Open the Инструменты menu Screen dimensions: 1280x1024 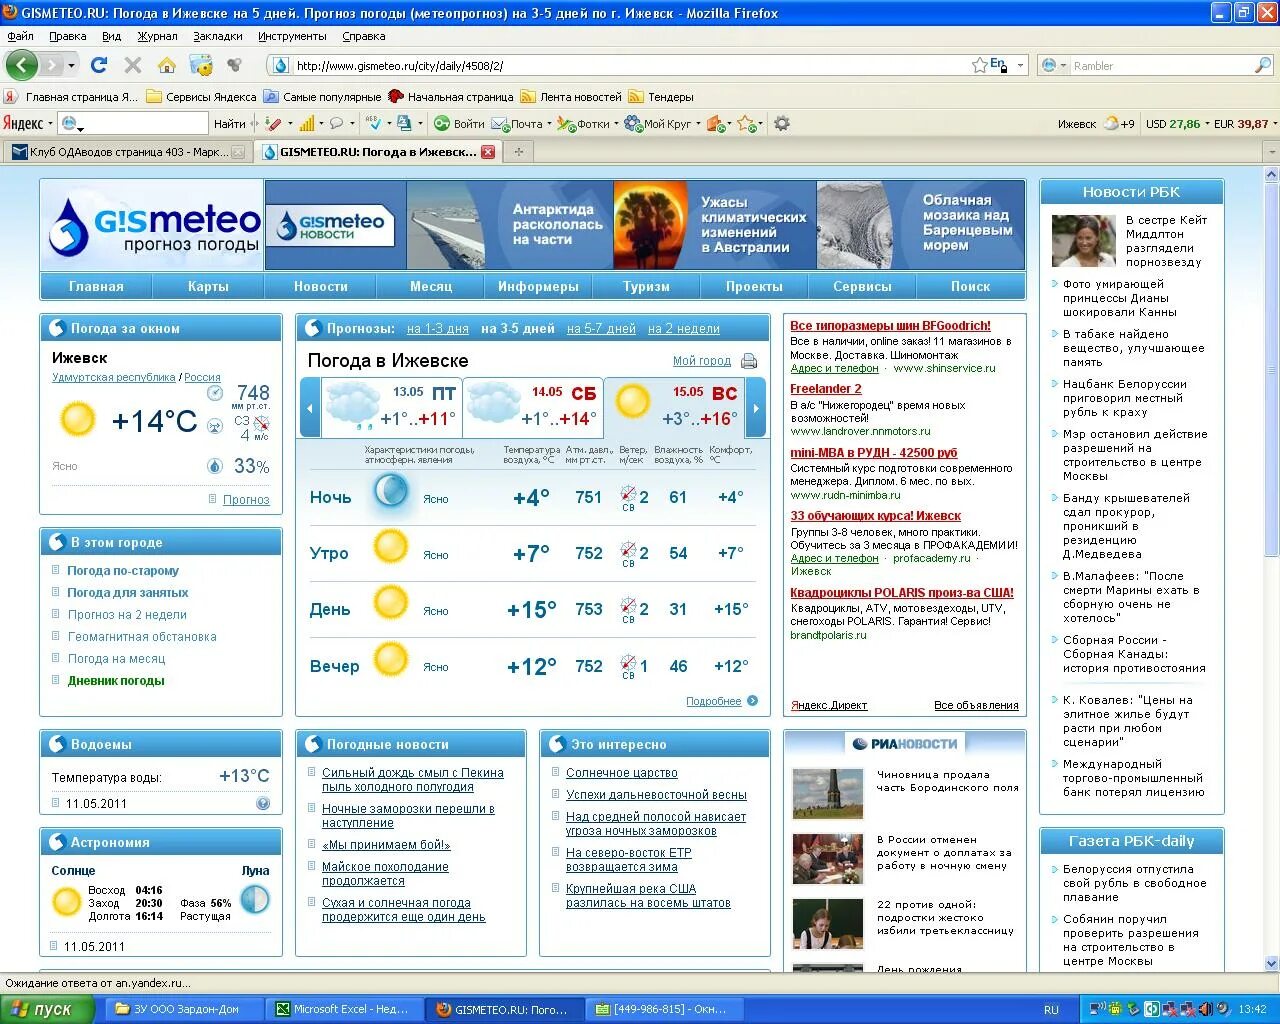292,36
